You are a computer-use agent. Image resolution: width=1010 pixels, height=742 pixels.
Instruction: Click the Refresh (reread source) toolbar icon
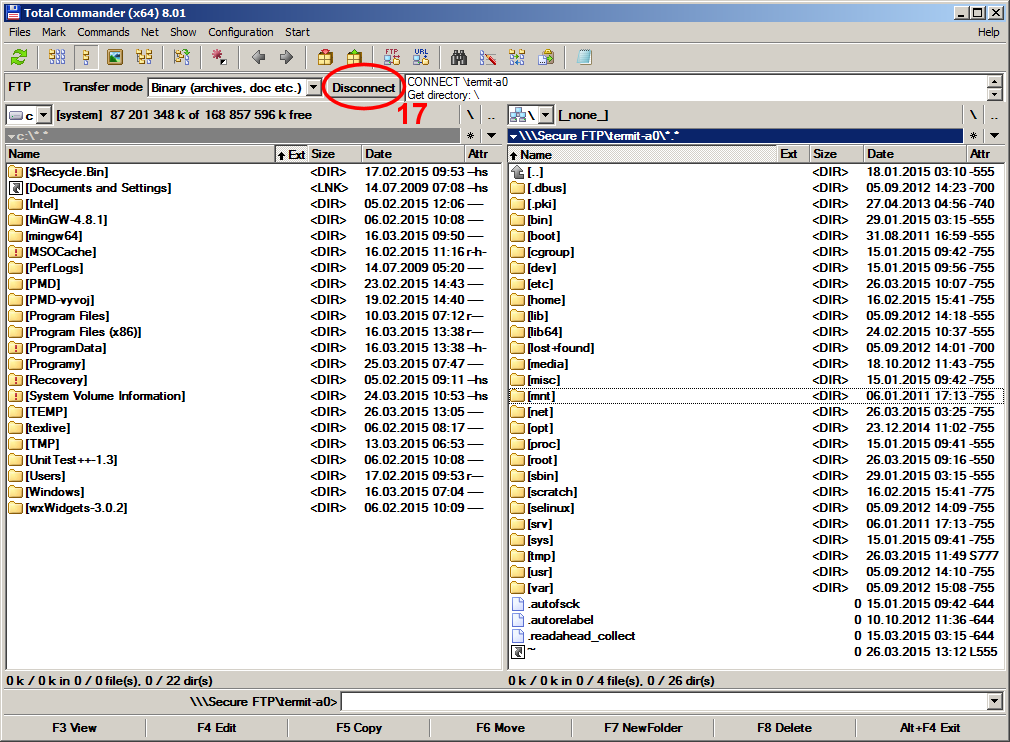(x=19, y=57)
